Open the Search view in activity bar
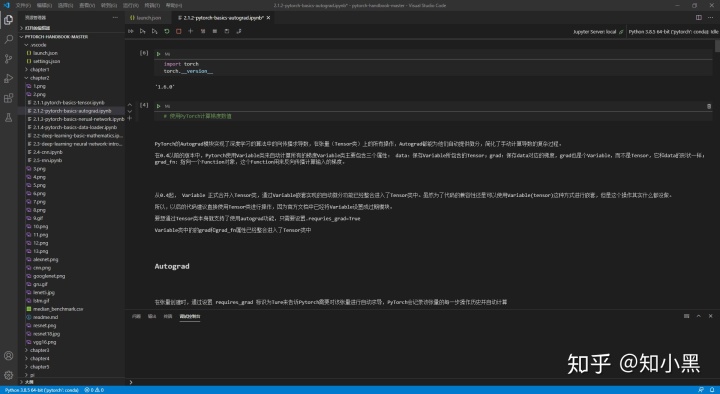The width and height of the screenshot is (720, 394). tap(8, 39)
